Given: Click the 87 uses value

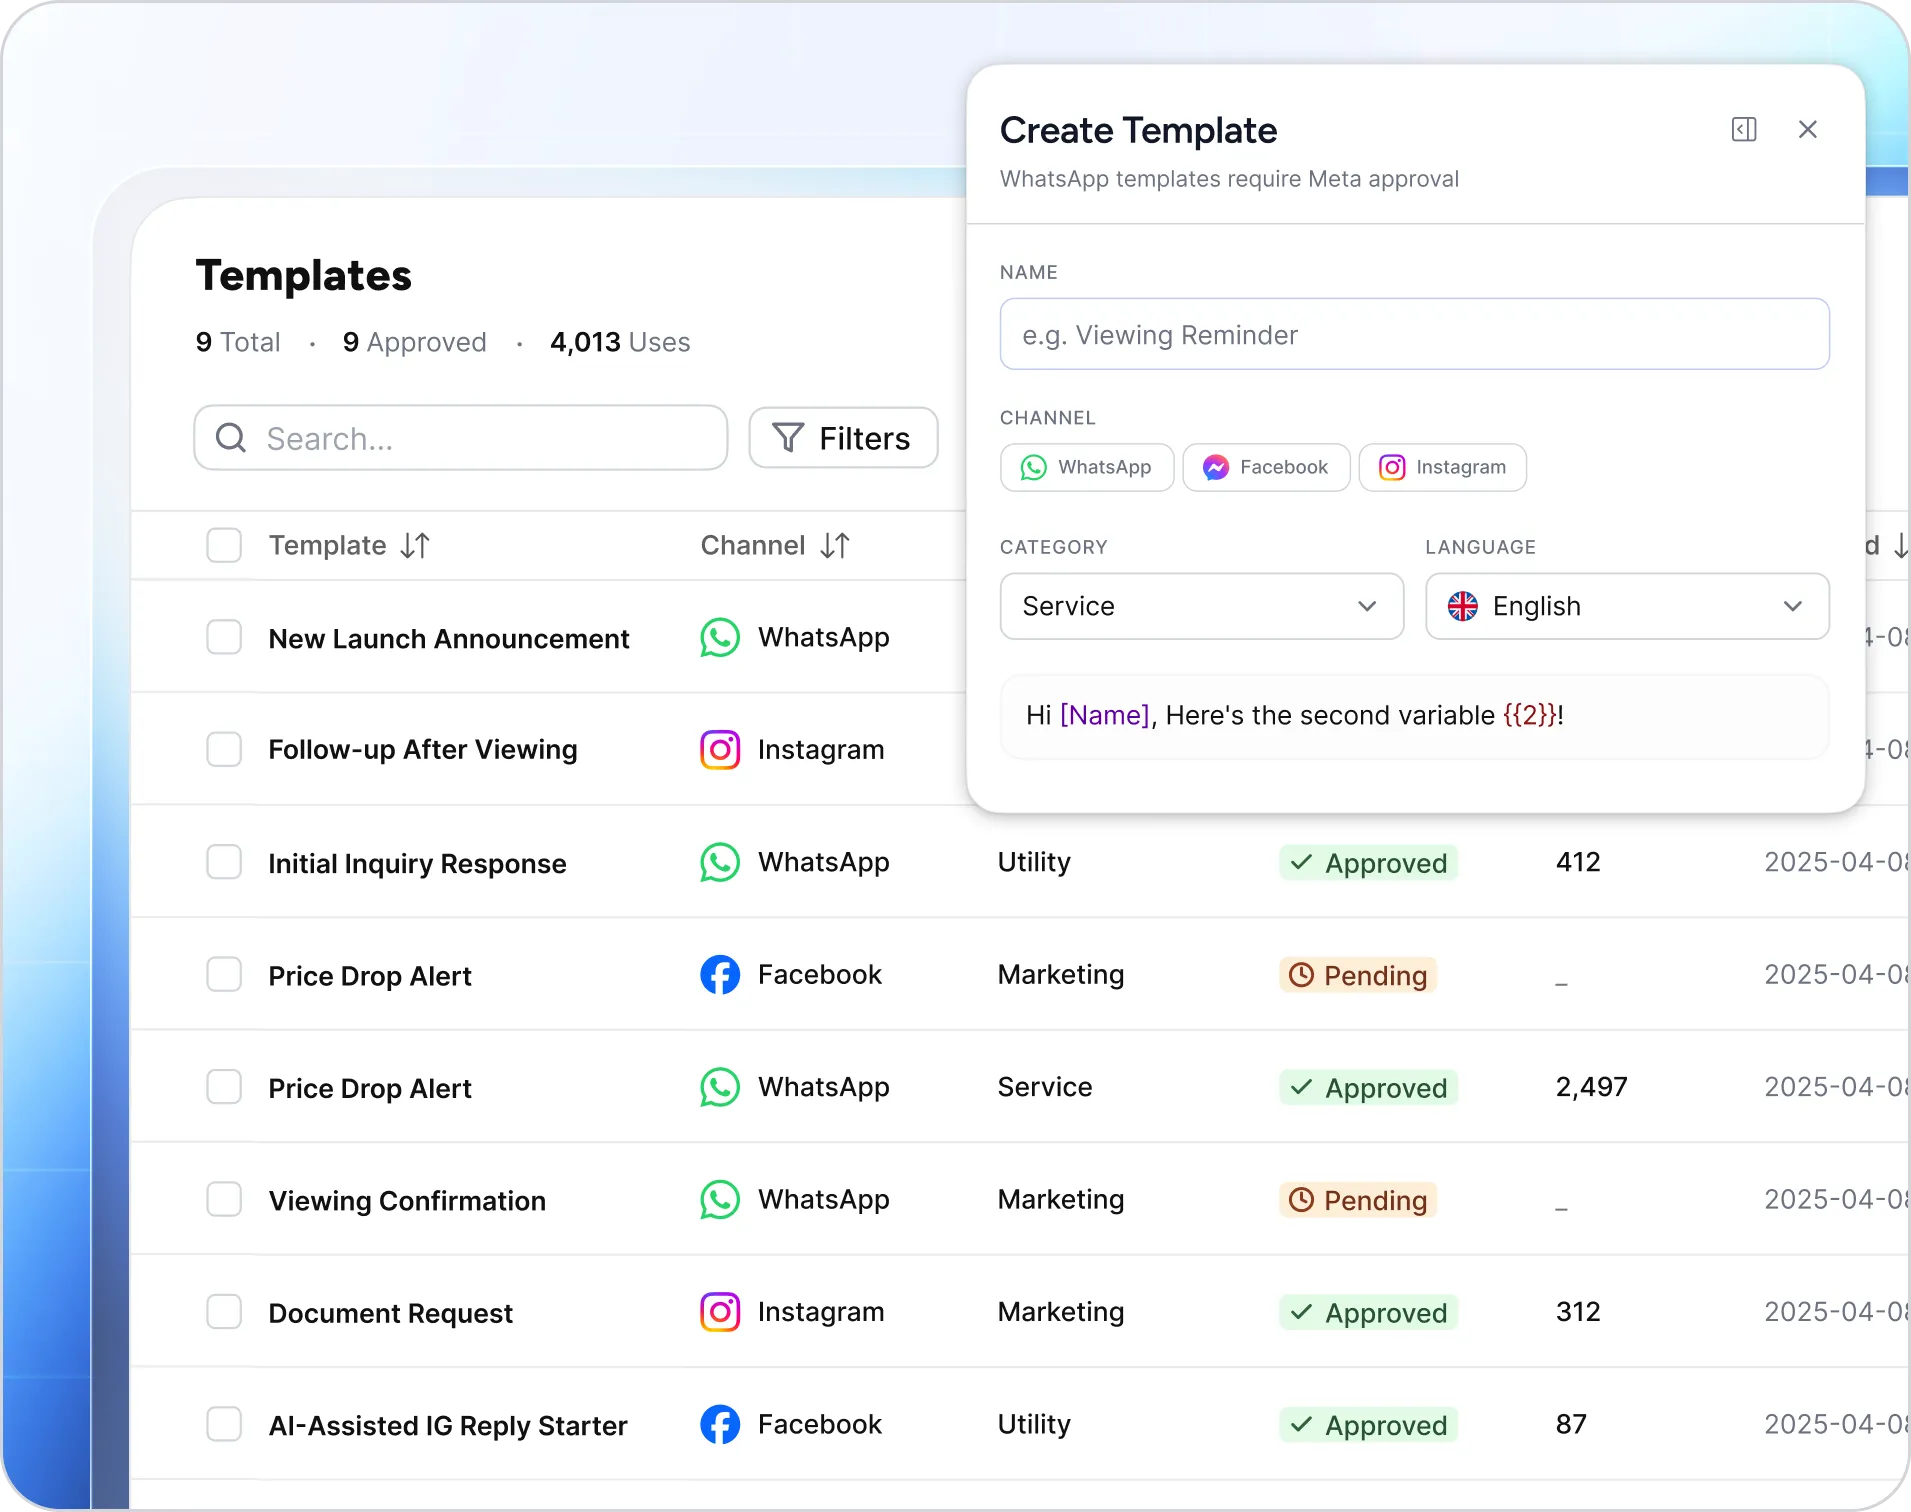Looking at the screenshot, I should [1571, 1424].
